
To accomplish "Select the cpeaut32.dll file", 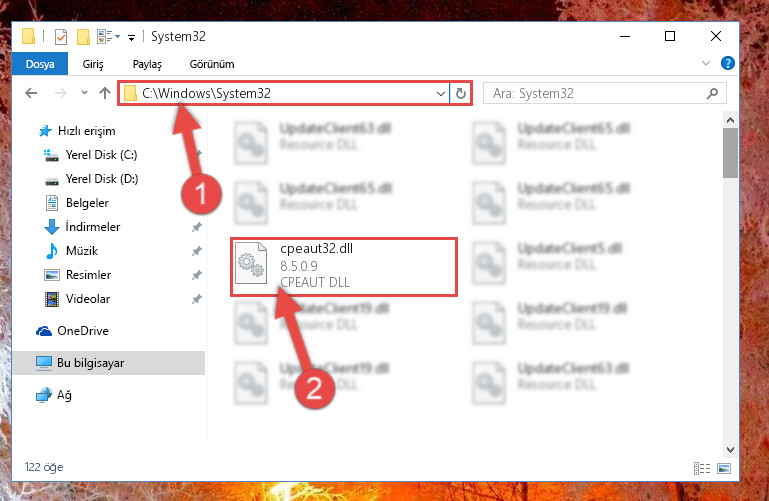I will click(344, 267).
